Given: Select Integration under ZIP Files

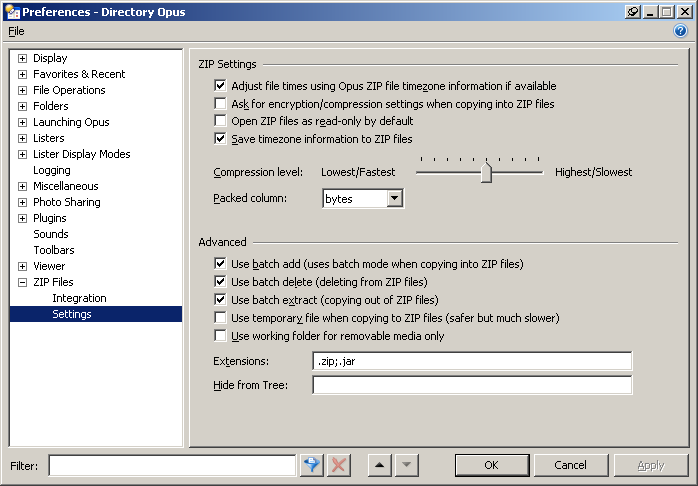Looking at the screenshot, I should [79, 298].
